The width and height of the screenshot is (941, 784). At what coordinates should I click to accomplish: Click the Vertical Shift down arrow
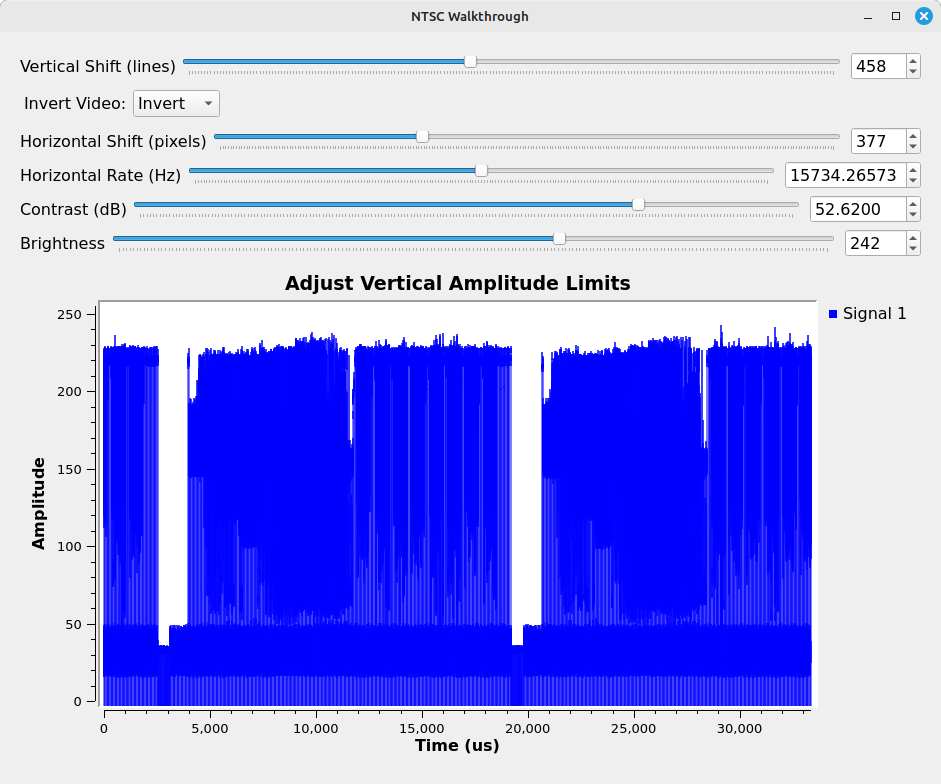[912, 72]
